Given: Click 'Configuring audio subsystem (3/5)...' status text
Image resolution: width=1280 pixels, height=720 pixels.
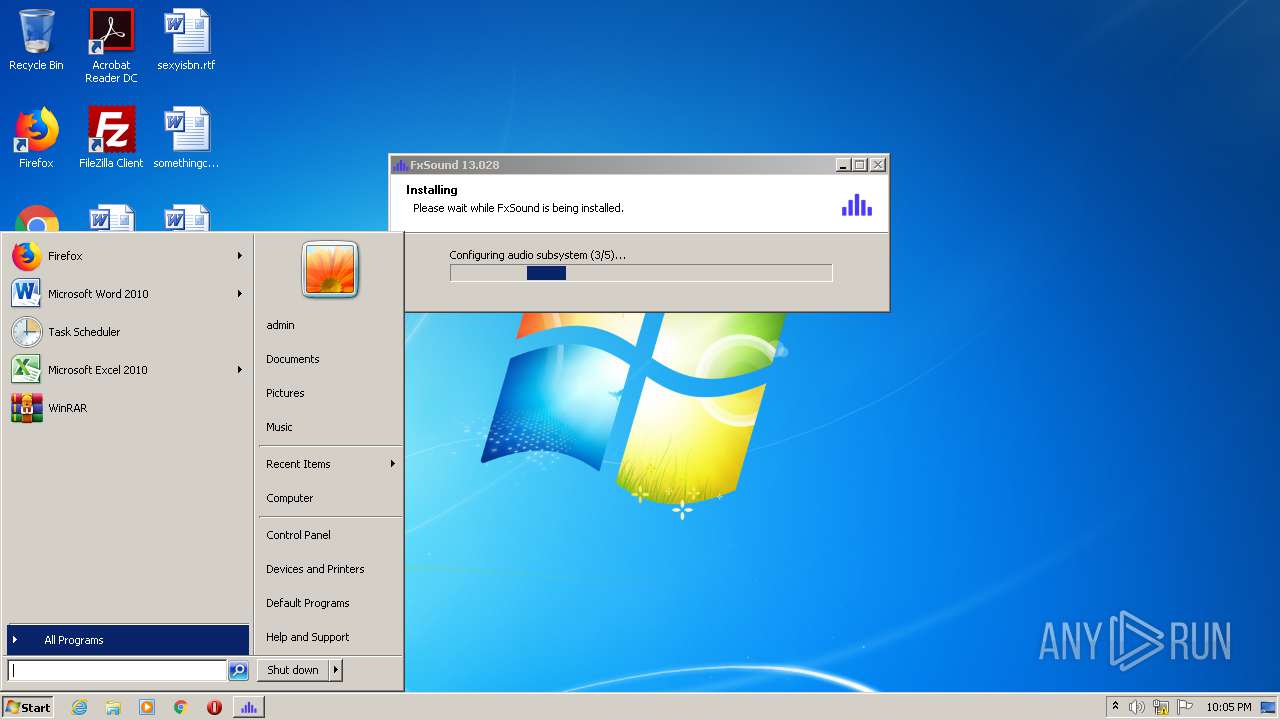Looking at the screenshot, I should pos(537,255).
